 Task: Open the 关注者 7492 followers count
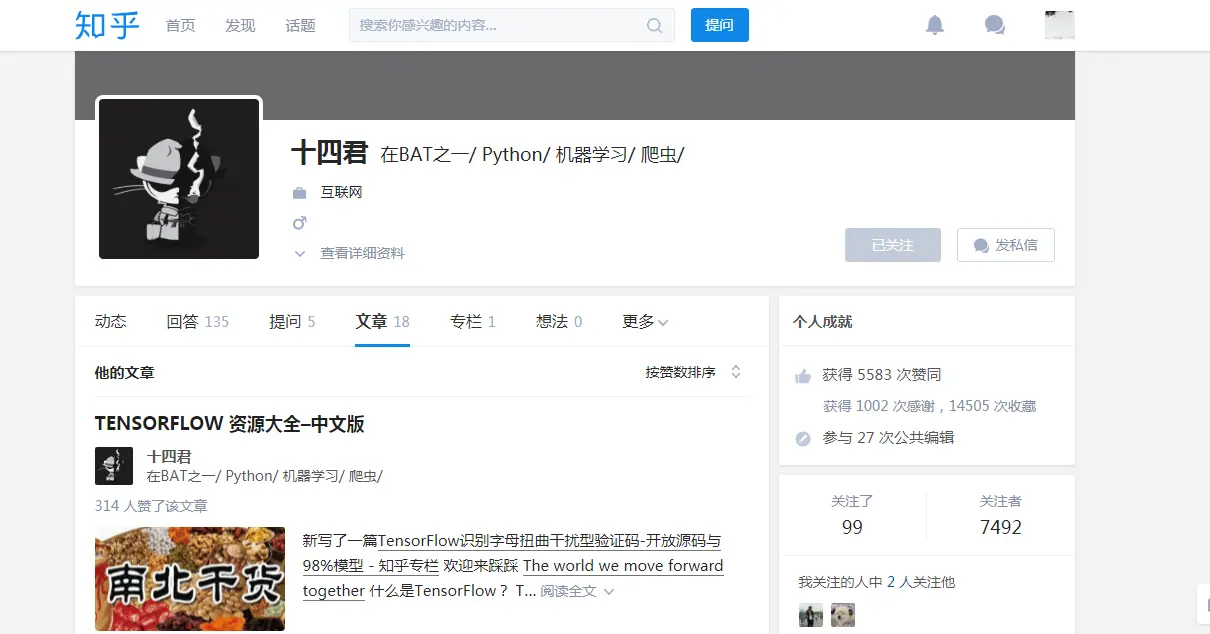click(1001, 515)
